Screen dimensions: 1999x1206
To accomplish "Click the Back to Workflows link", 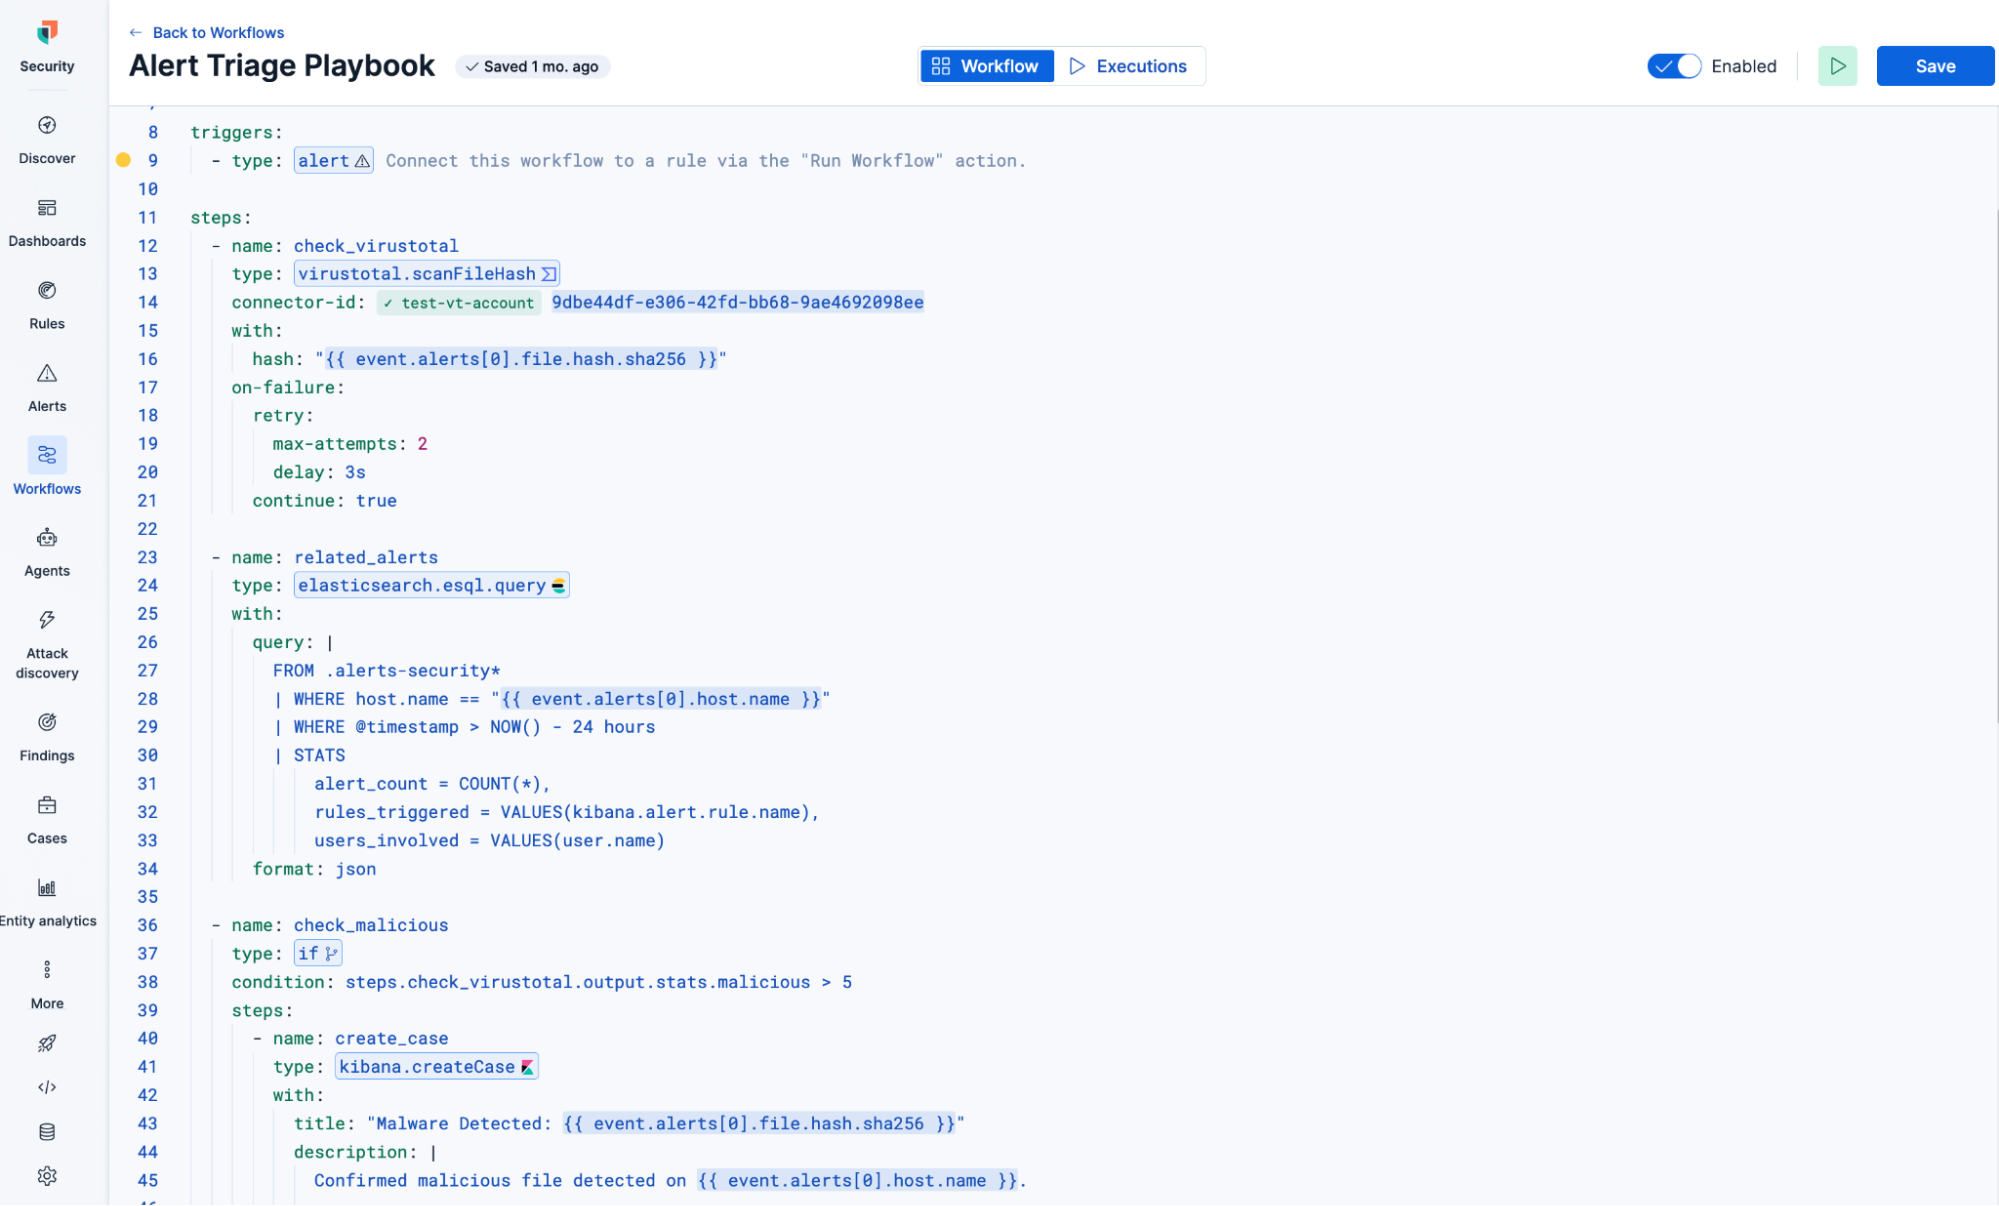I will coord(207,32).
